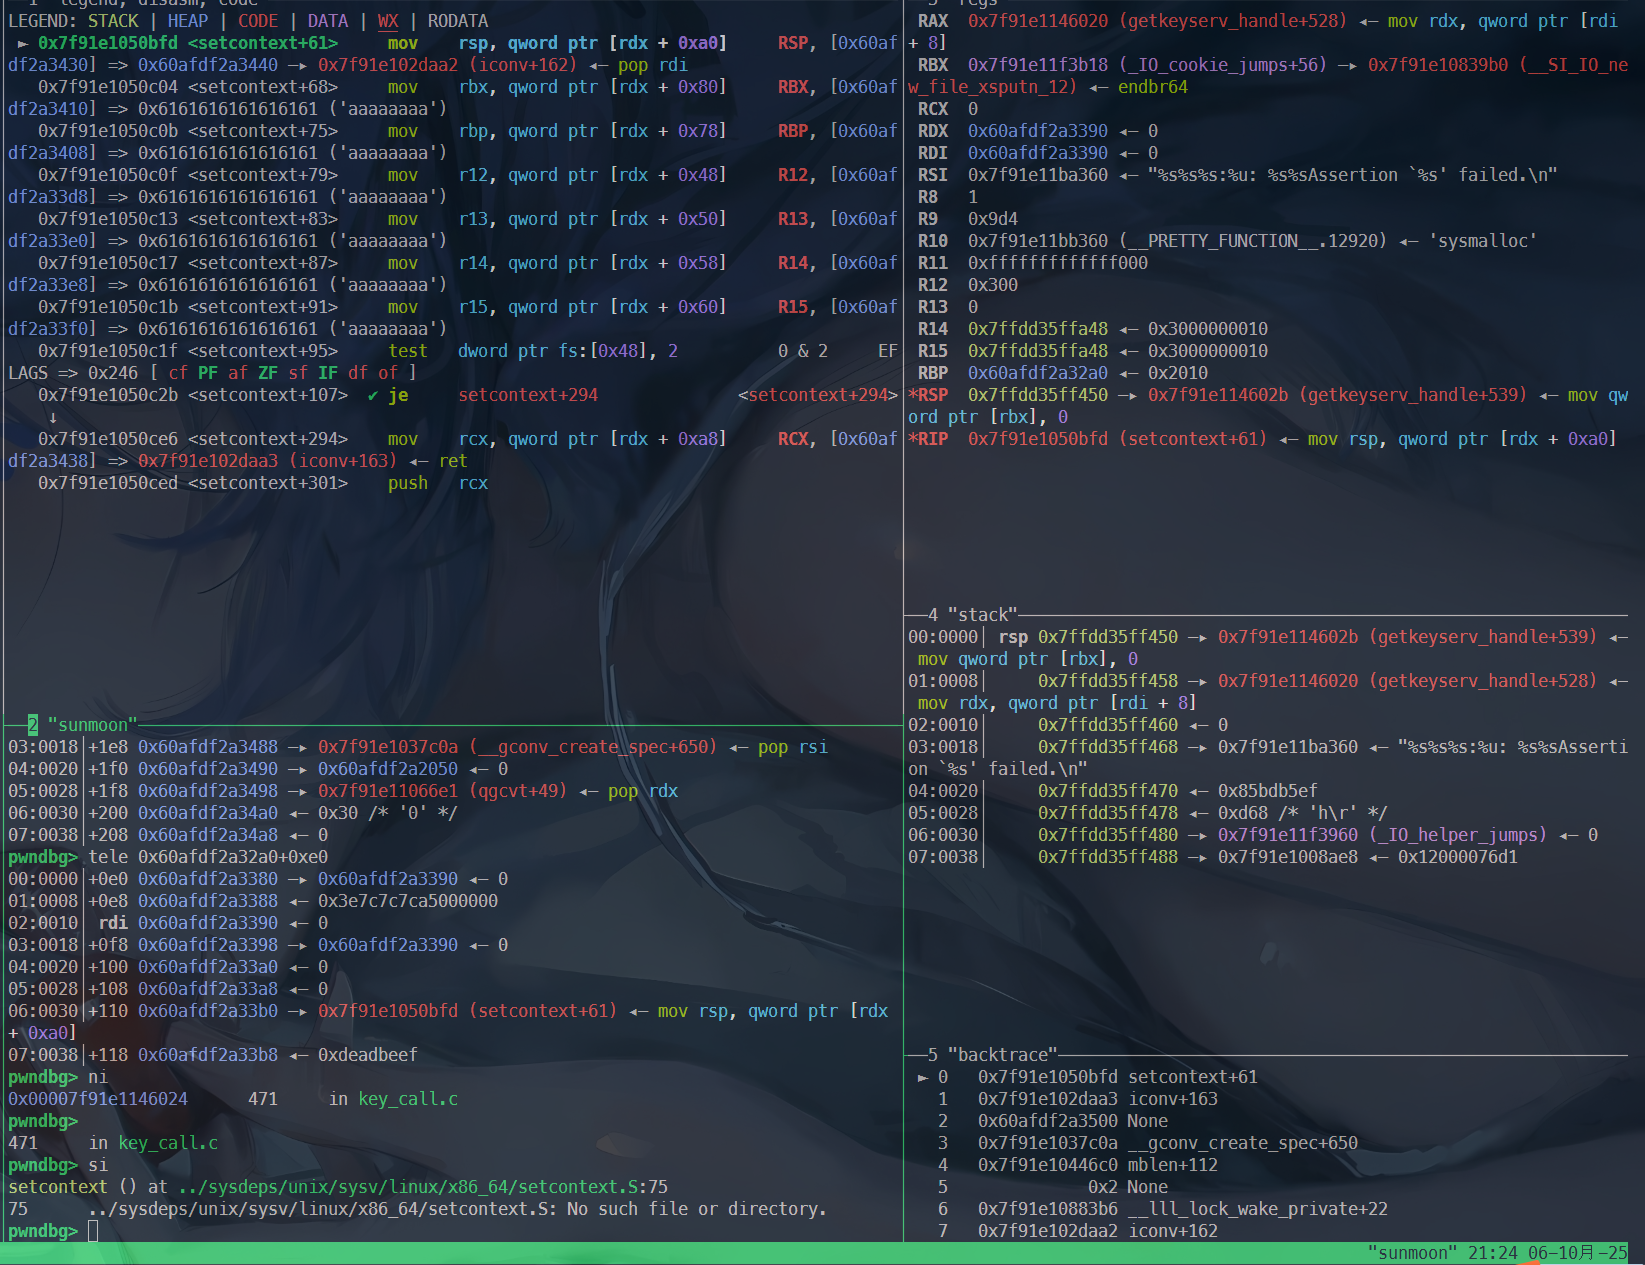This screenshot has width=1645, height=1265.
Task: Click the rsp marker in the stack pane
Action: point(1013,637)
